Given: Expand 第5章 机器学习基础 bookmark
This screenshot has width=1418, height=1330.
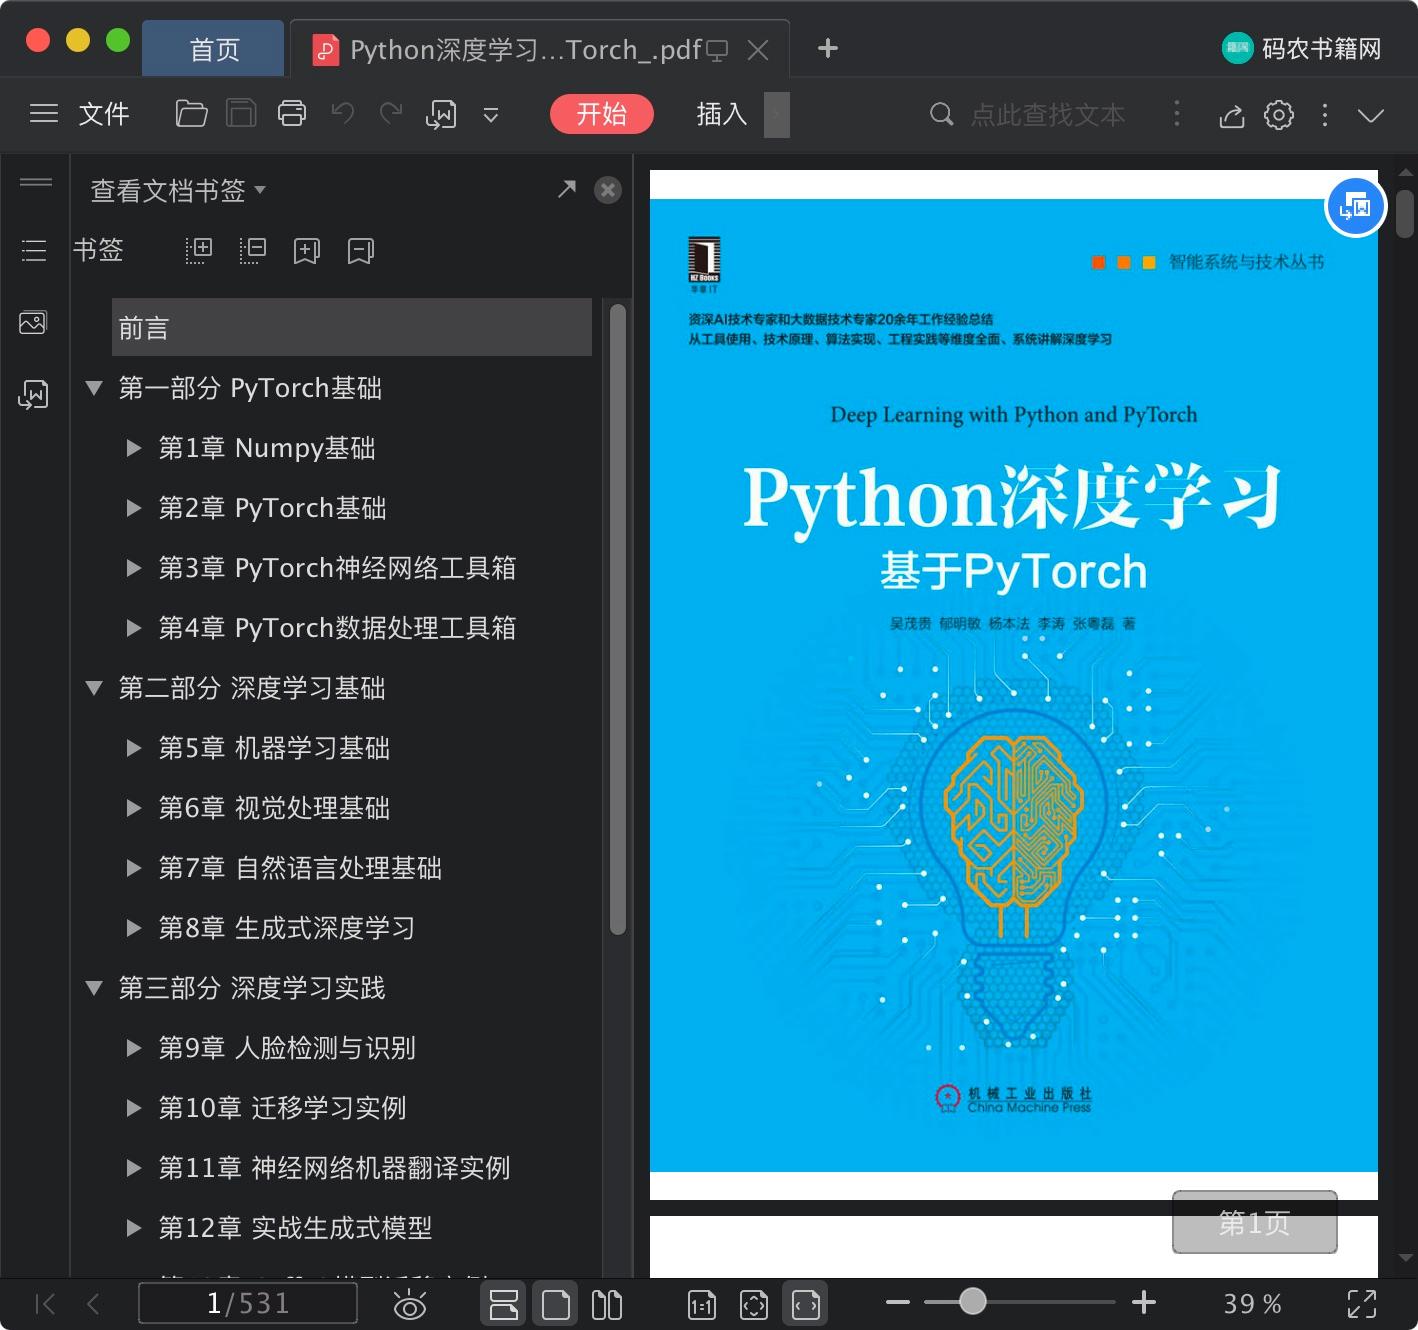Looking at the screenshot, I should pyautogui.click(x=133, y=748).
